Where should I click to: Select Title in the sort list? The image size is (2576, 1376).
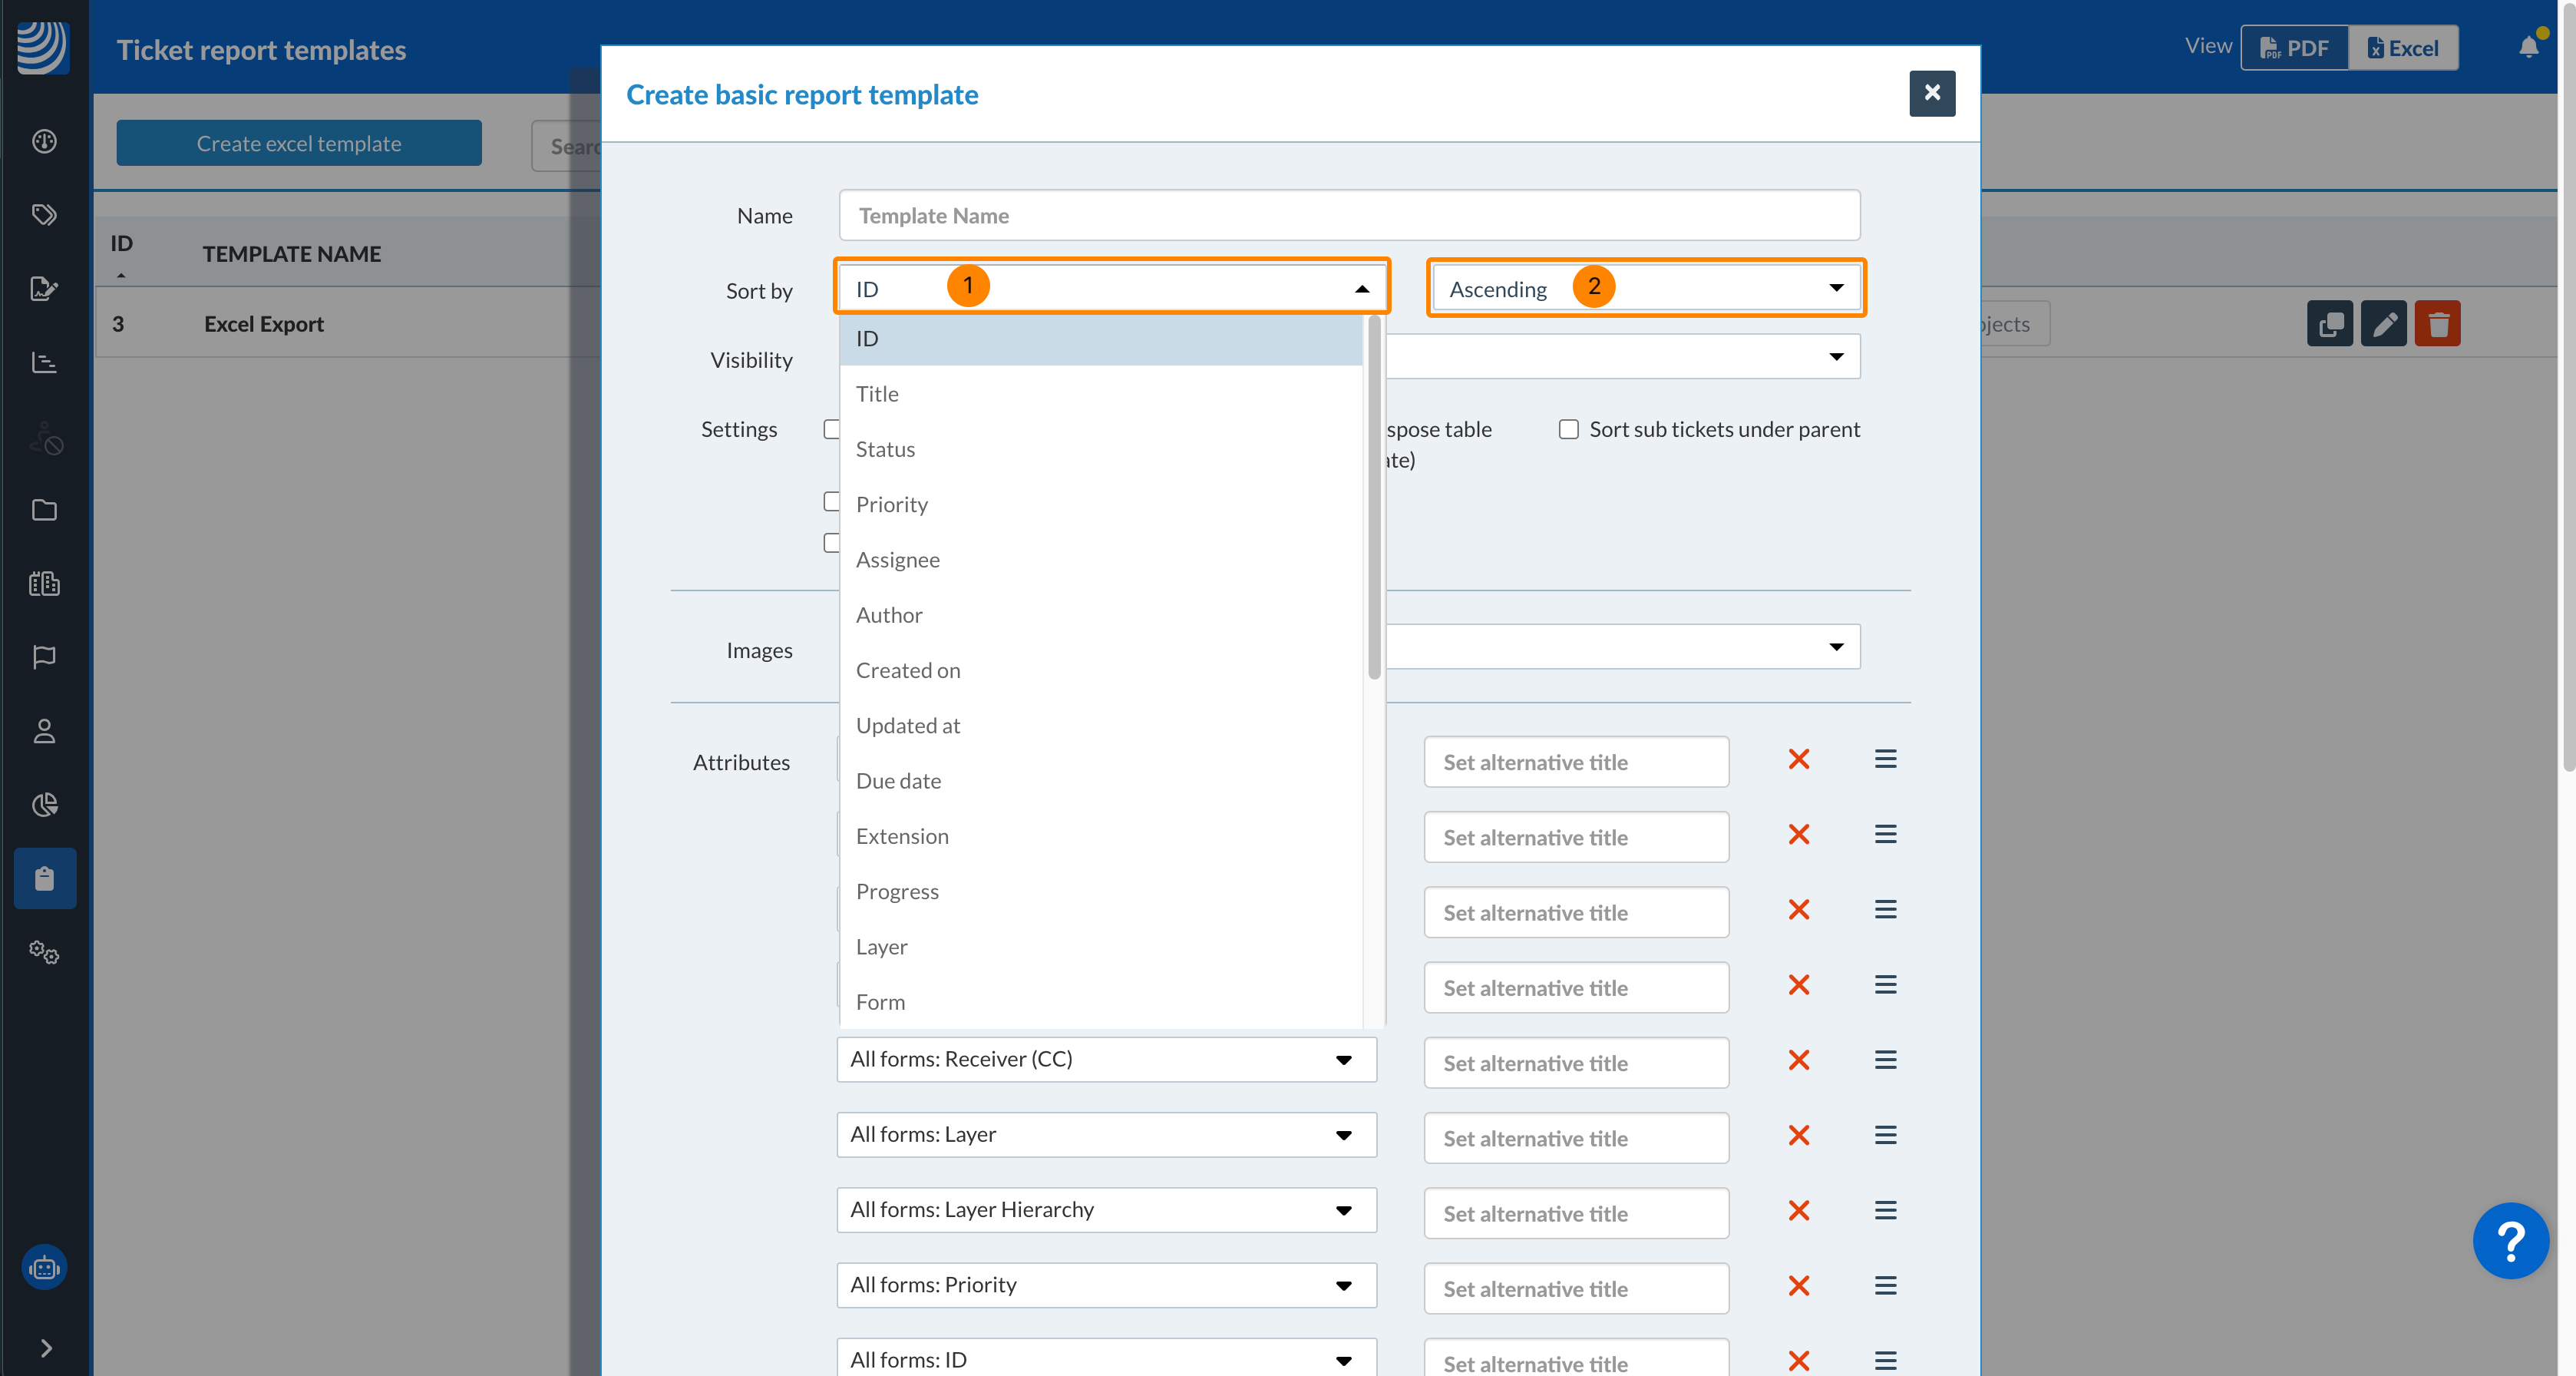[x=1101, y=394]
